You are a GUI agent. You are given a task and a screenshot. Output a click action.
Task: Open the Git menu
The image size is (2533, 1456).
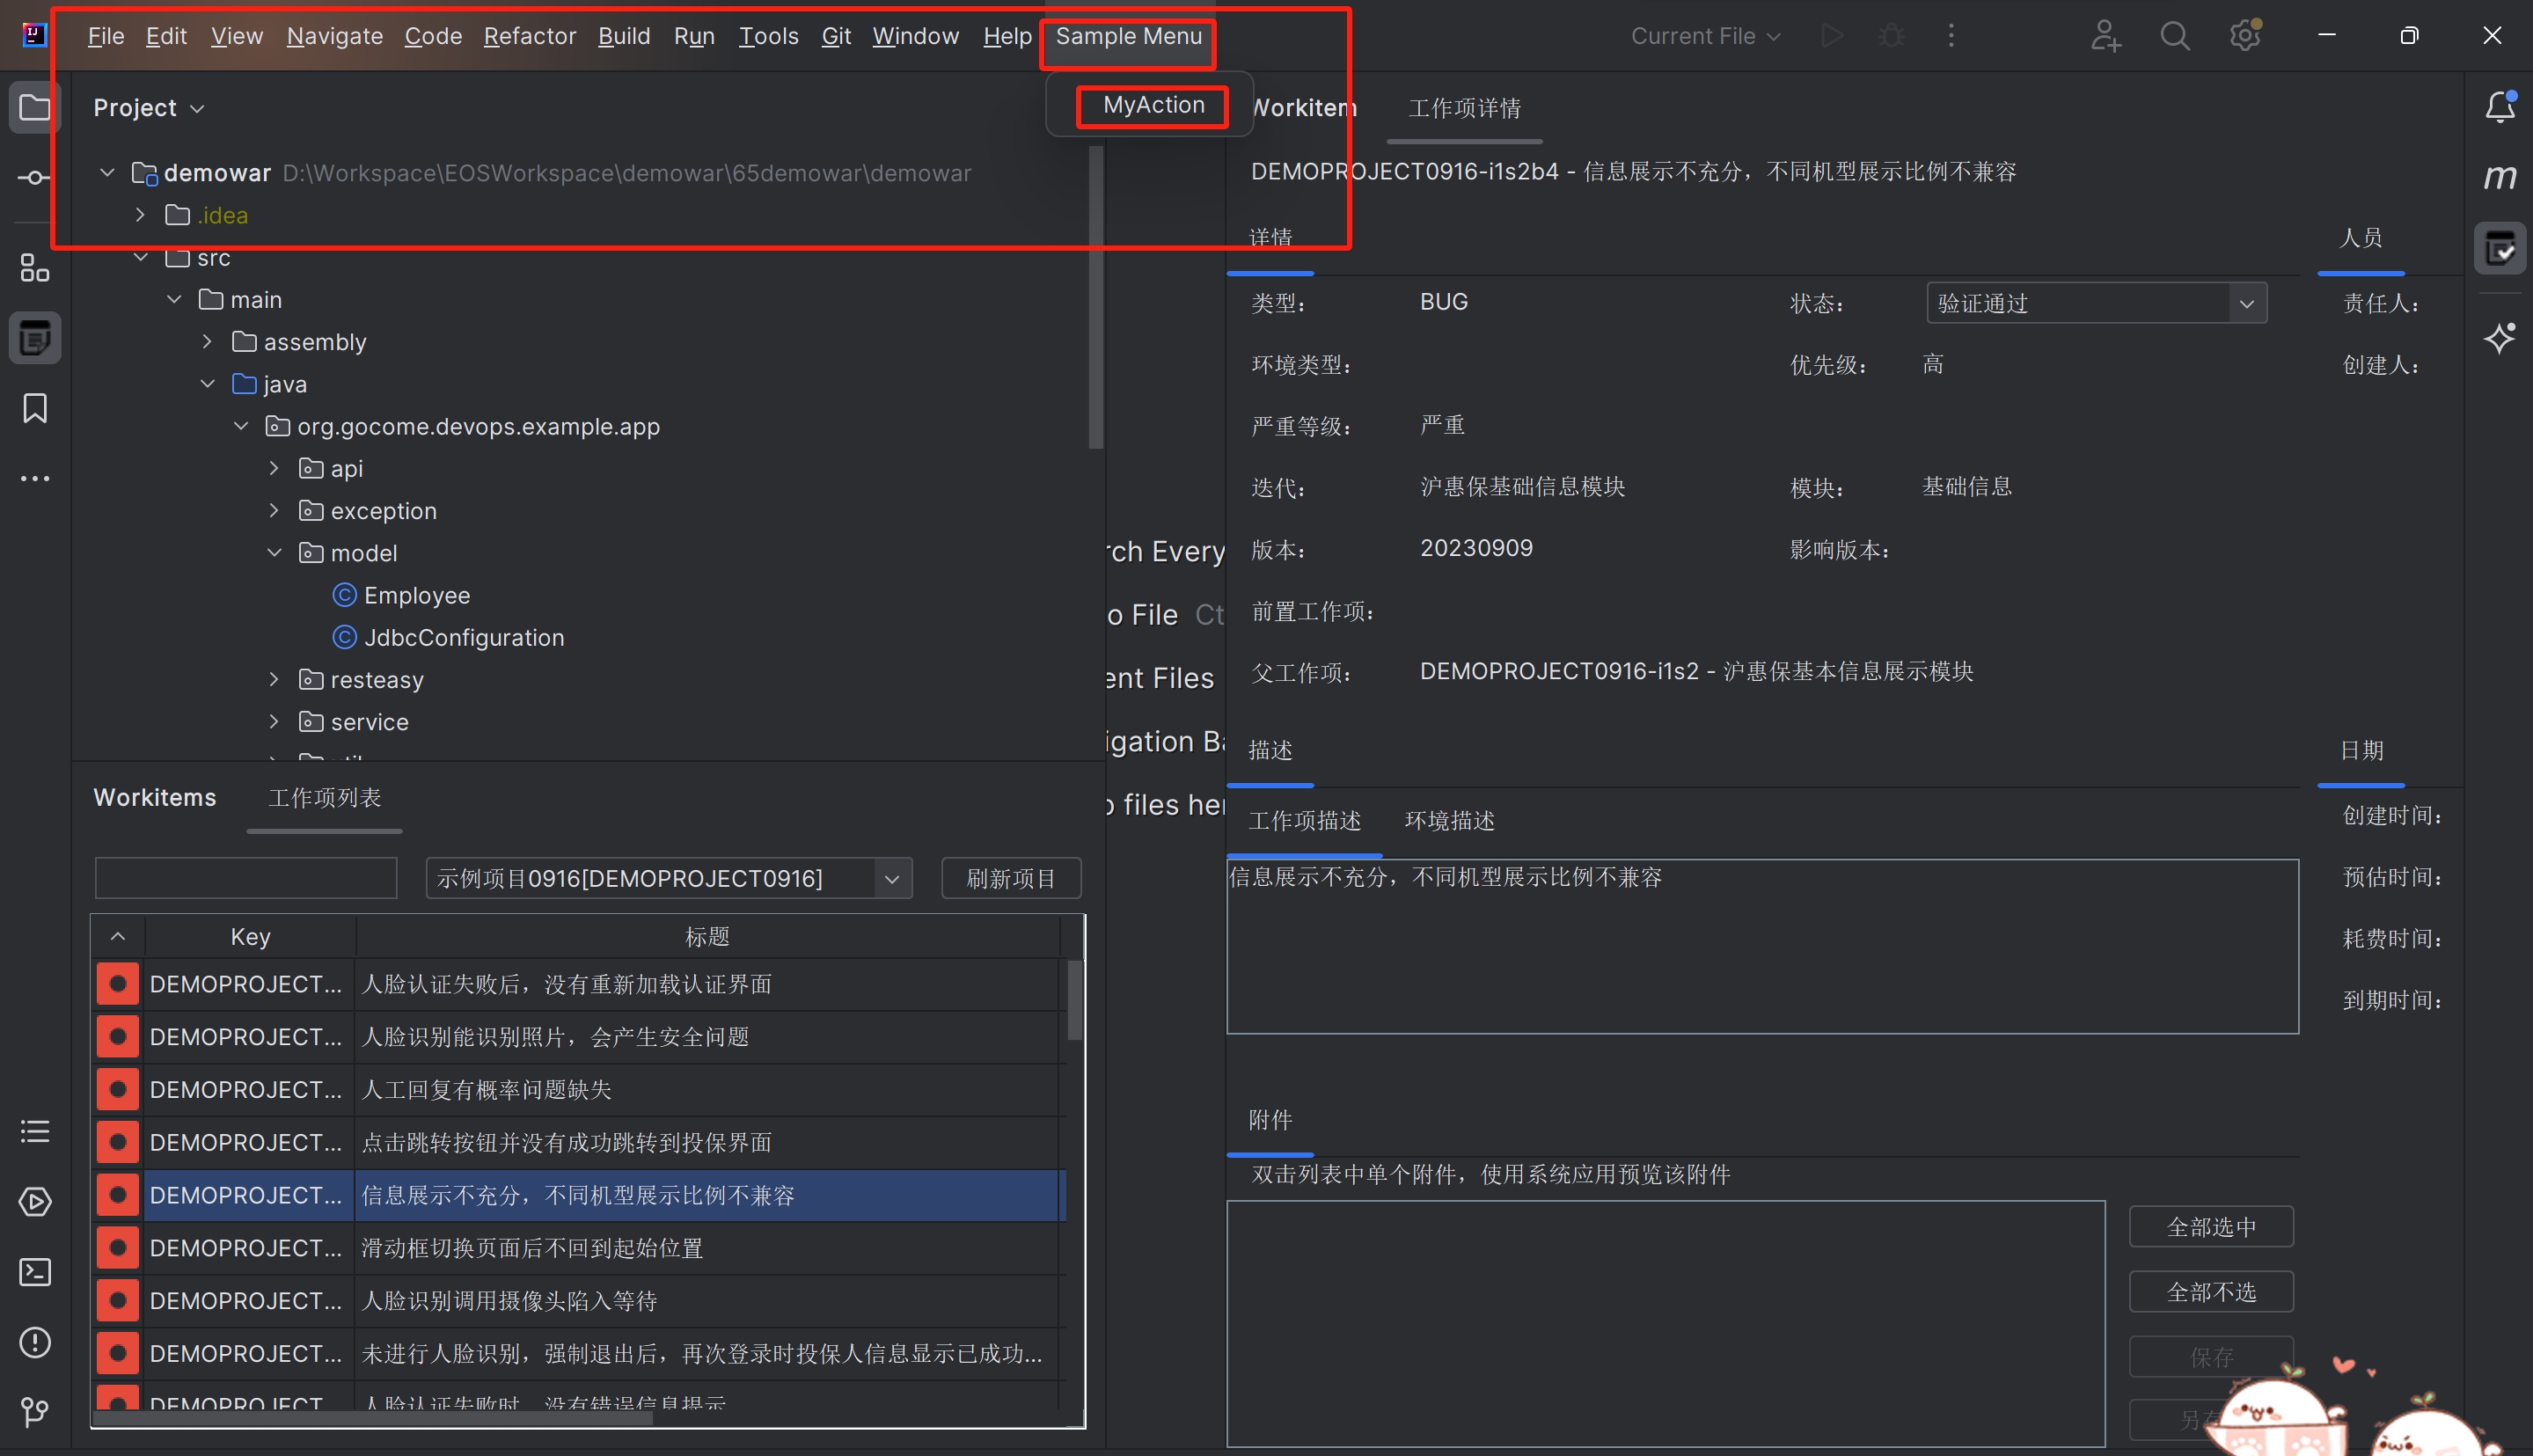(x=836, y=35)
